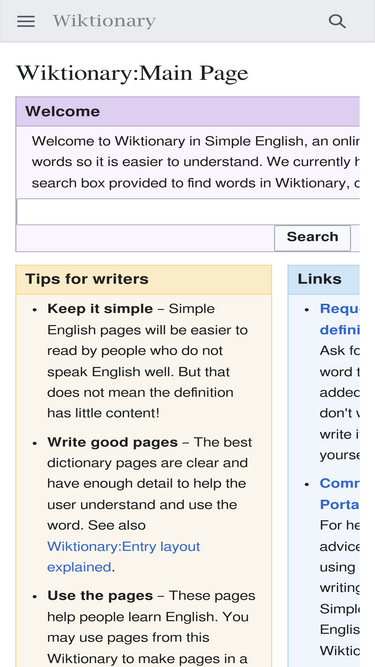Select the bold 'Write good pages' text

click(112, 442)
